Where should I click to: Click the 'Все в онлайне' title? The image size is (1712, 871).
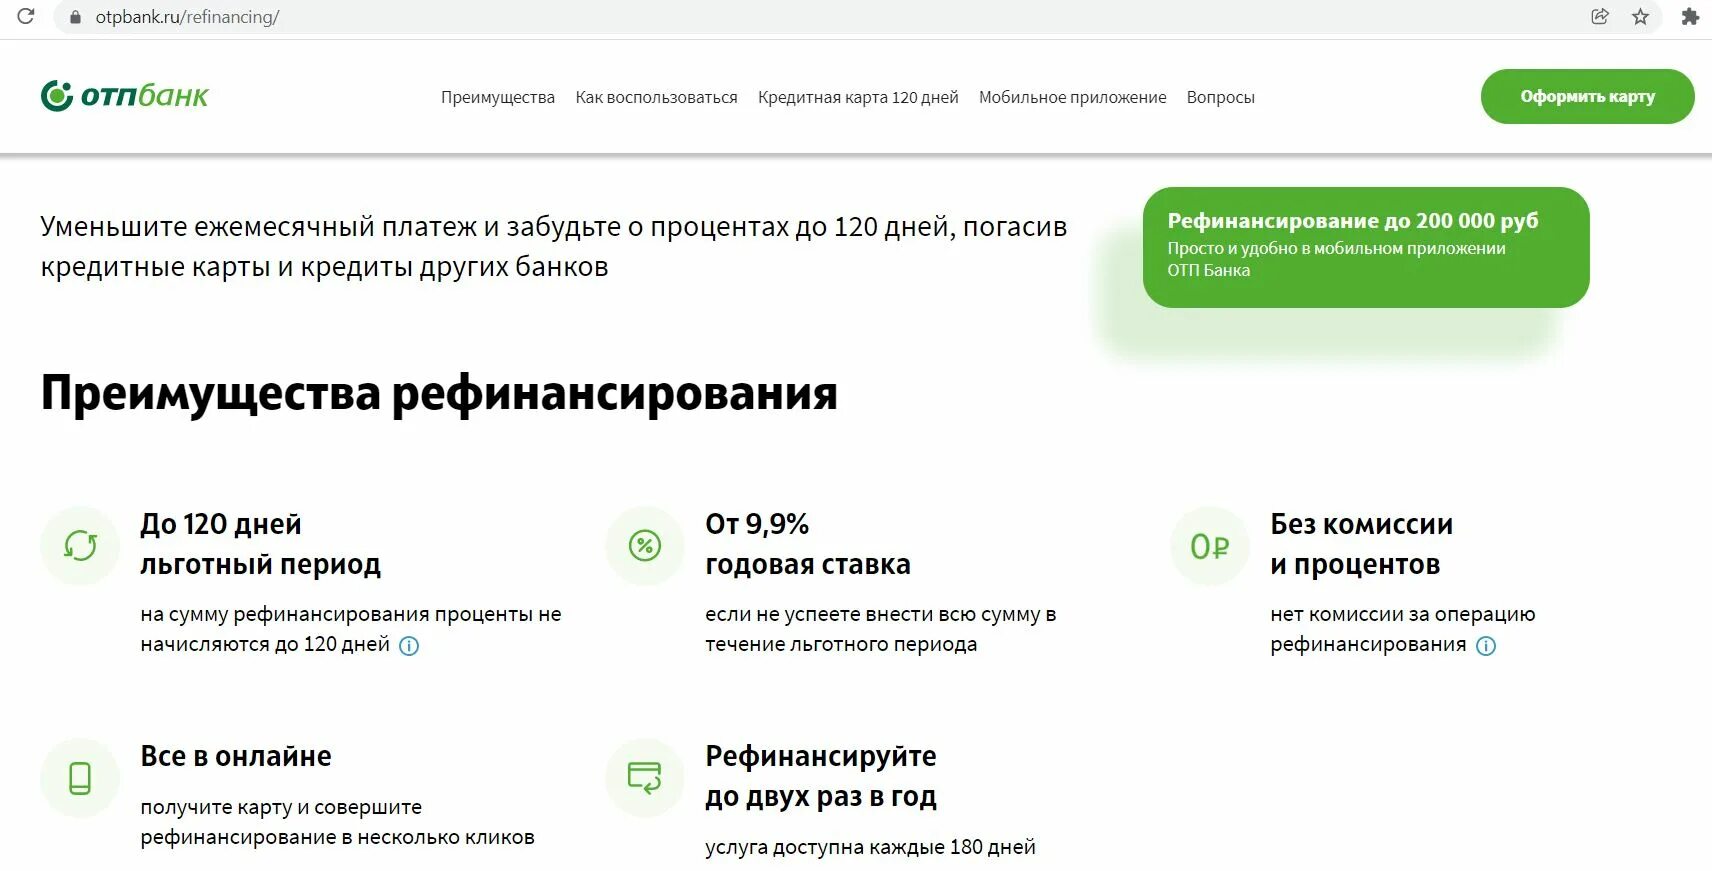[x=236, y=756]
